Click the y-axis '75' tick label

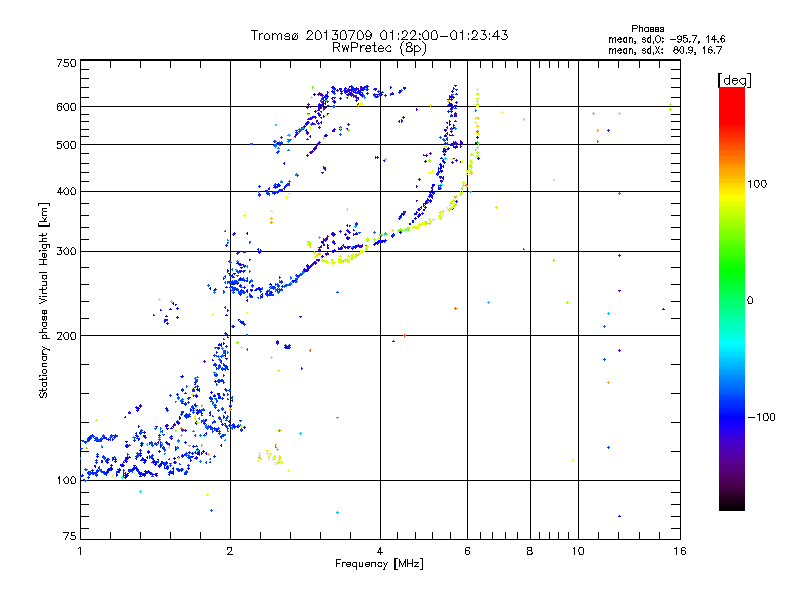(70, 536)
